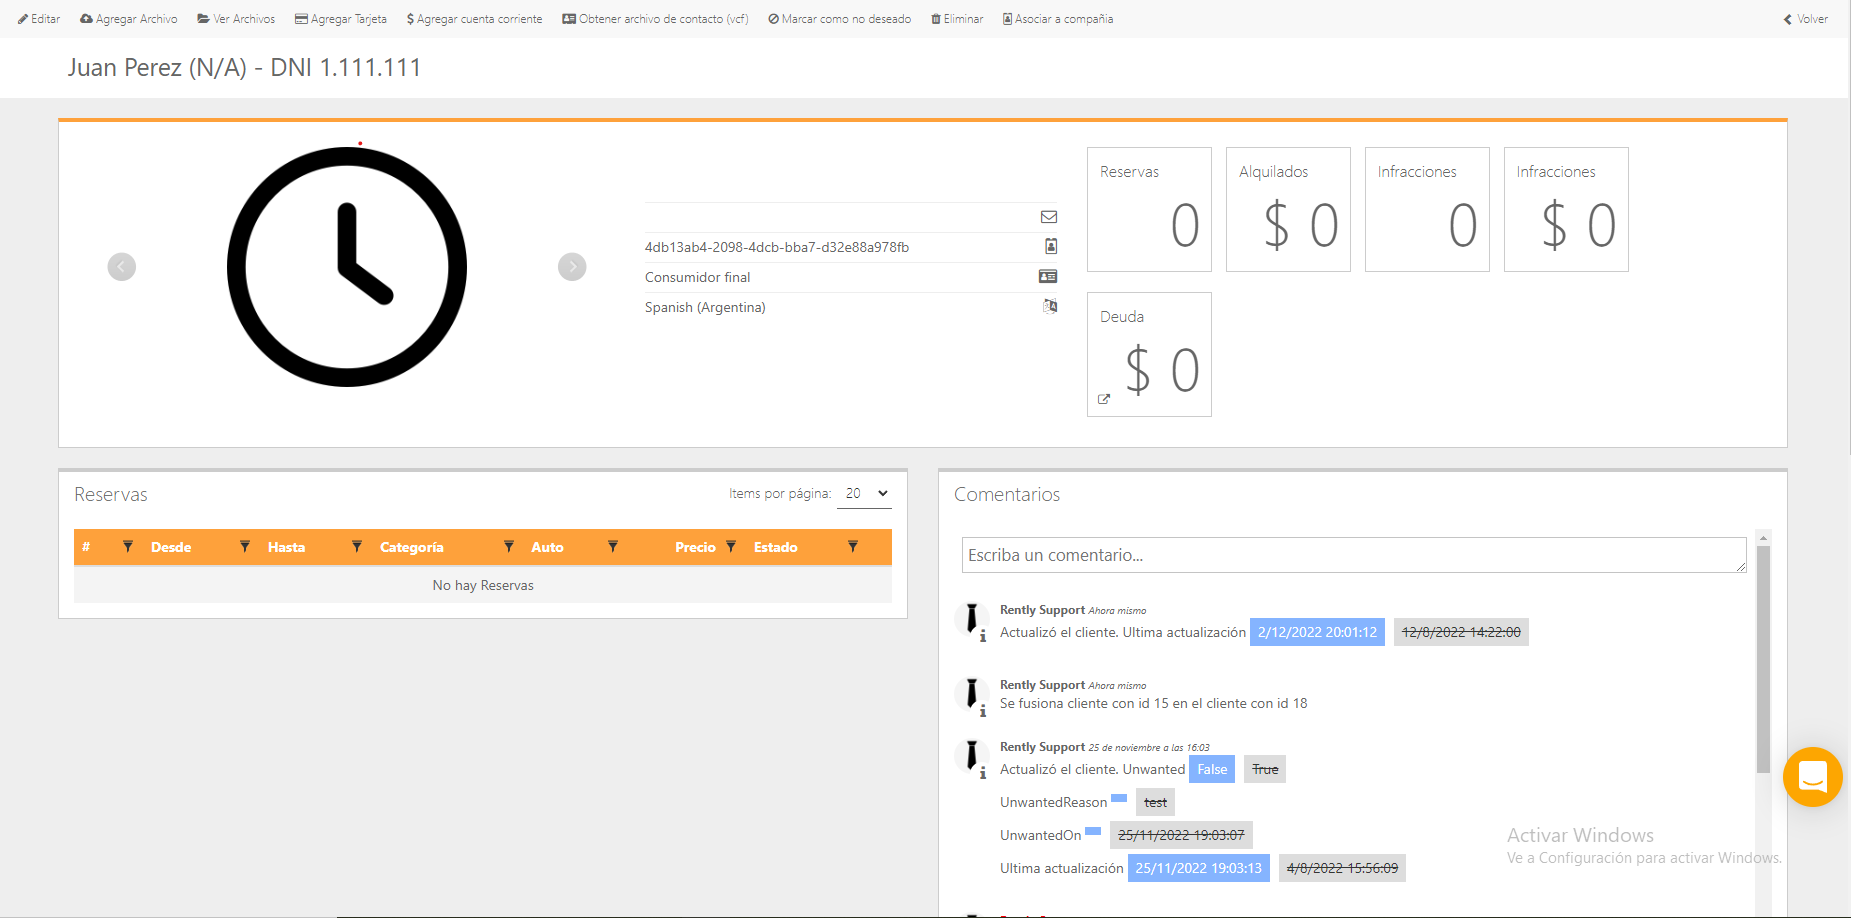
Task: Mark client with Marcar como no deseado
Action: 839,19
